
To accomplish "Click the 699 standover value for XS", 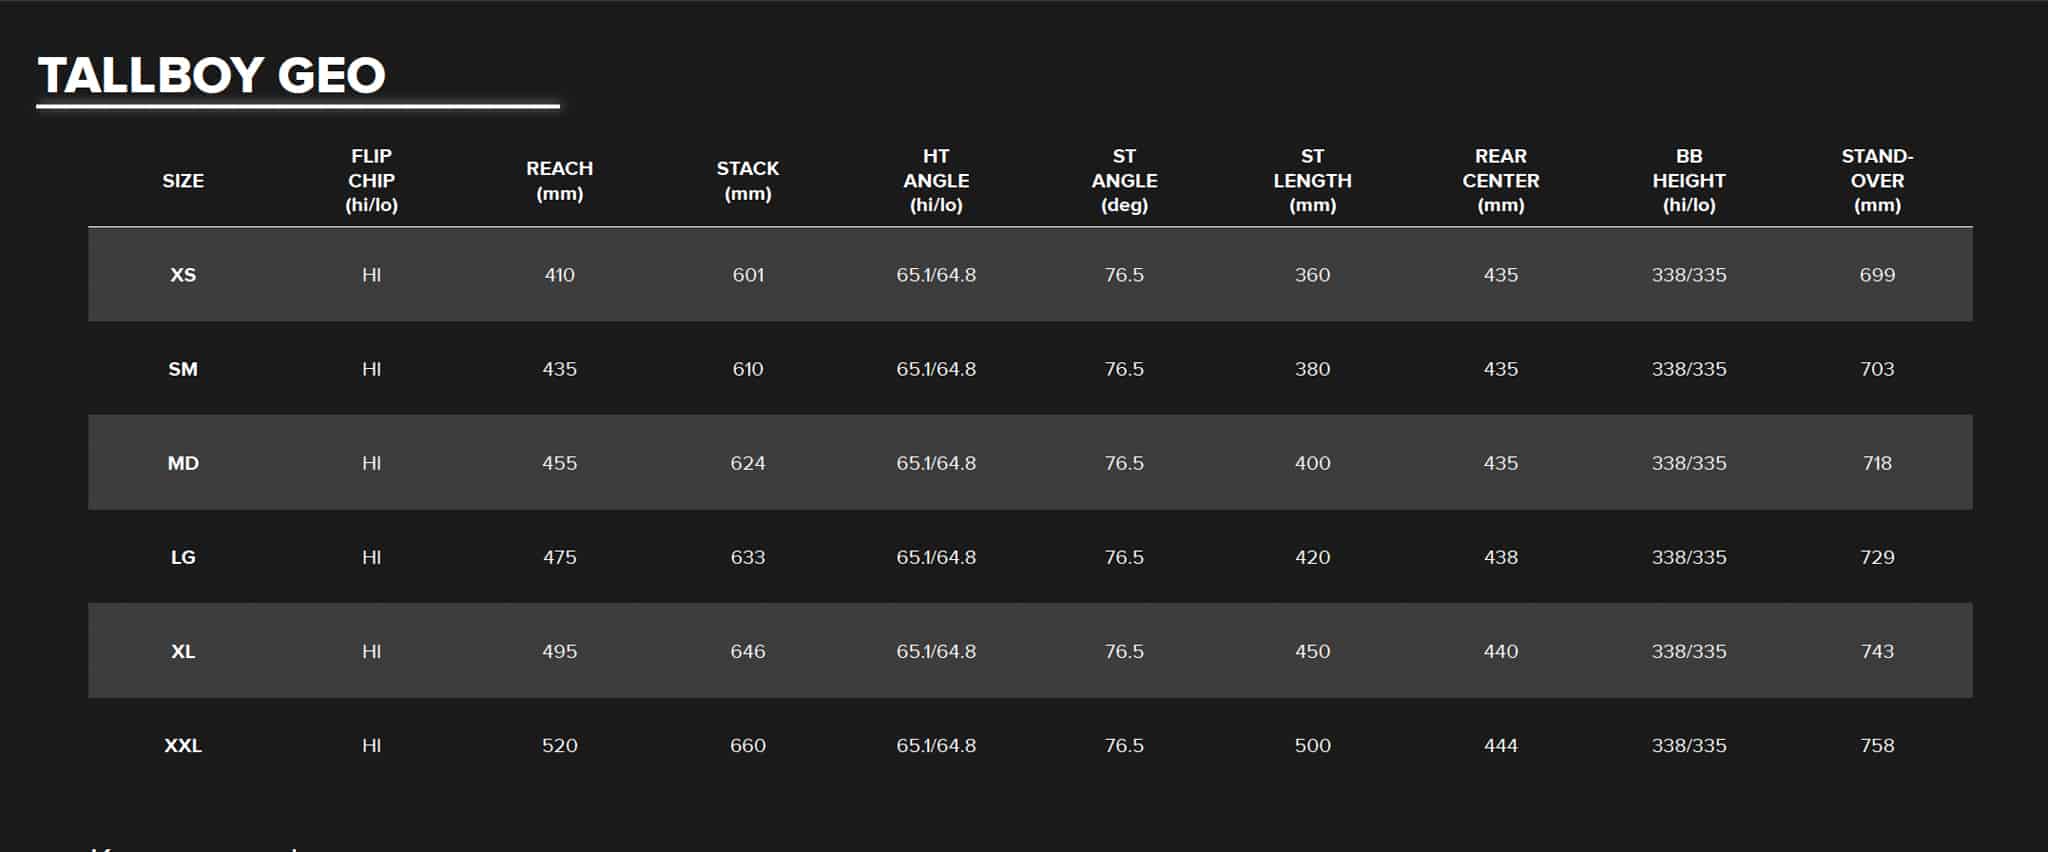I will (1877, 275).
